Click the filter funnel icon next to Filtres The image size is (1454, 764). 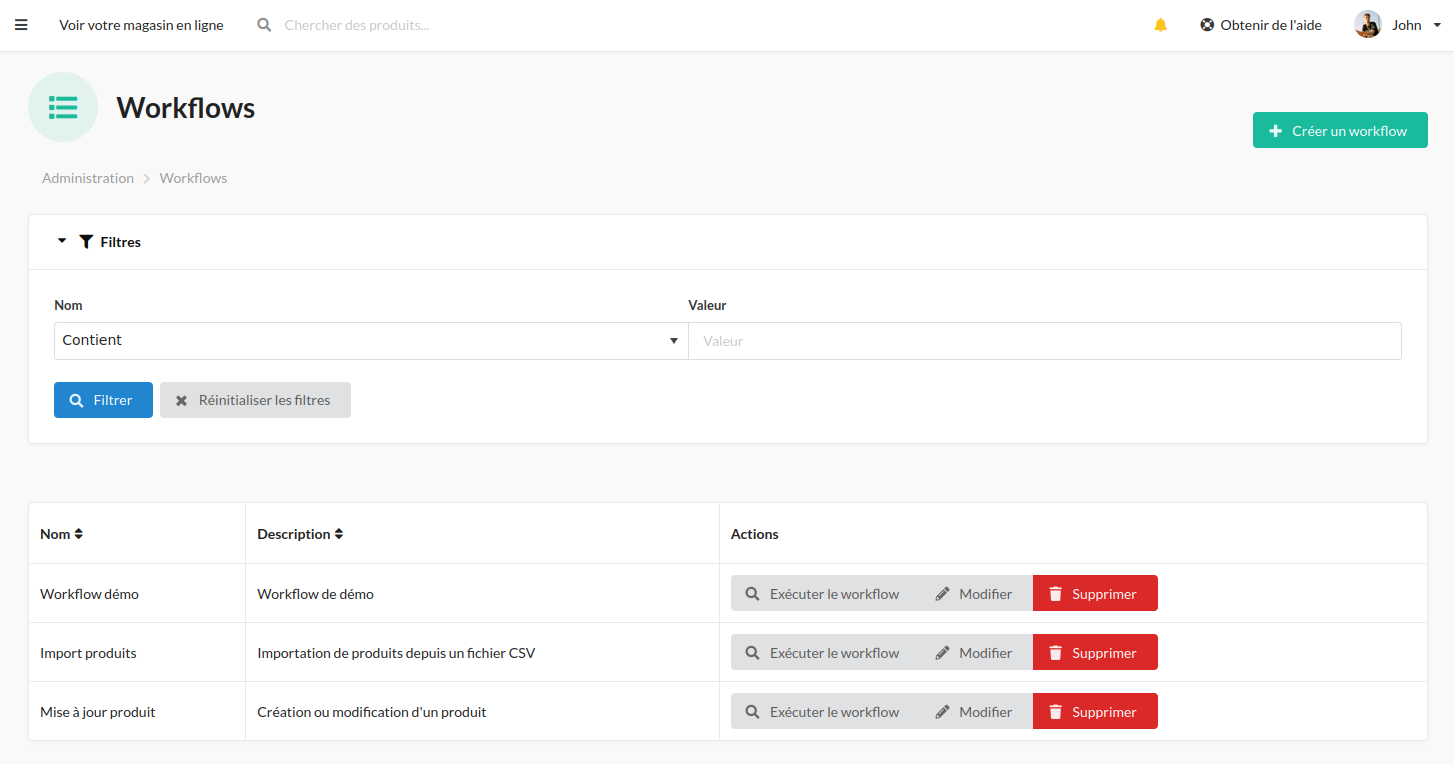click(x=86, y=241)
